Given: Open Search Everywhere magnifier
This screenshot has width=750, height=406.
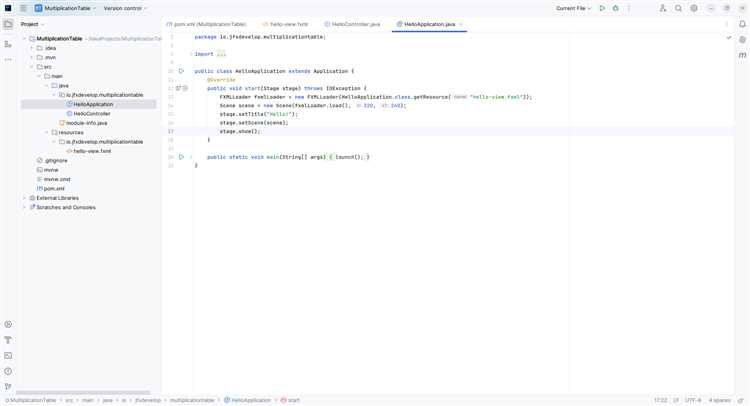Looking at the screenshot, I should 678,8.
